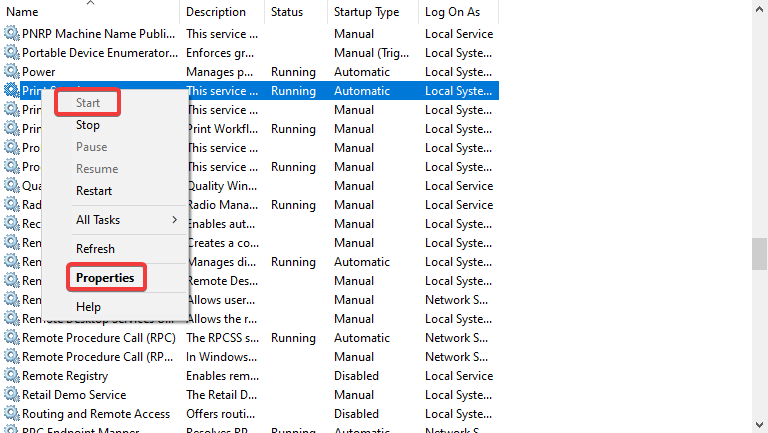Choose Stop from the context menu
The width and height of the screenshot is (768, 433).
88,125
